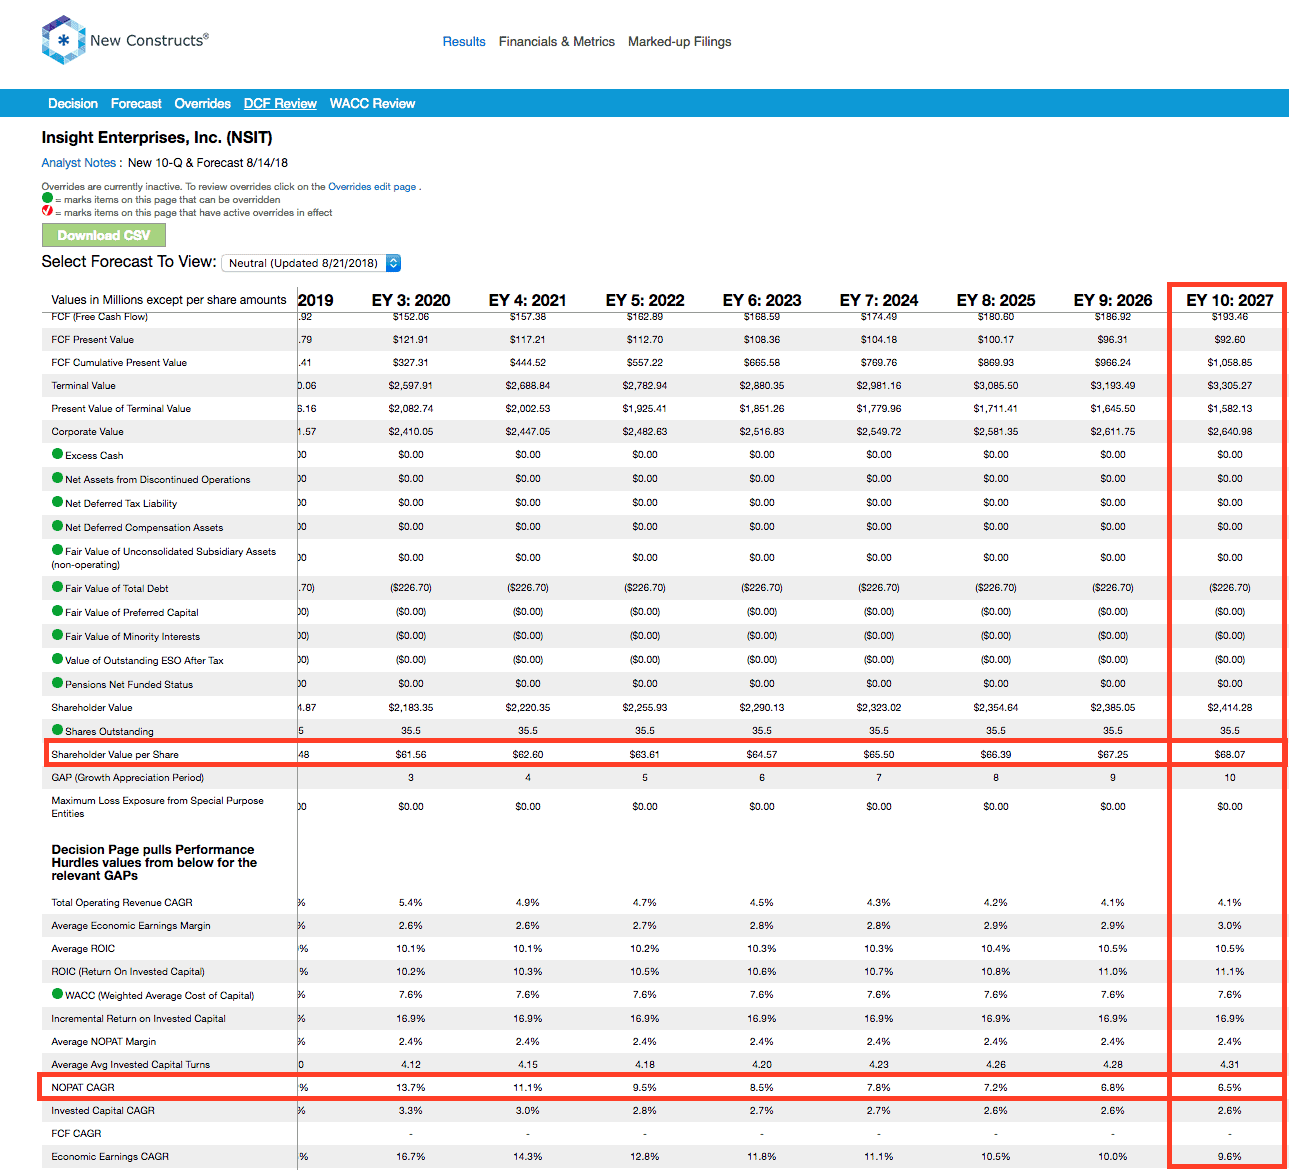Click the Average ROIC row label

tap(83, 949)
